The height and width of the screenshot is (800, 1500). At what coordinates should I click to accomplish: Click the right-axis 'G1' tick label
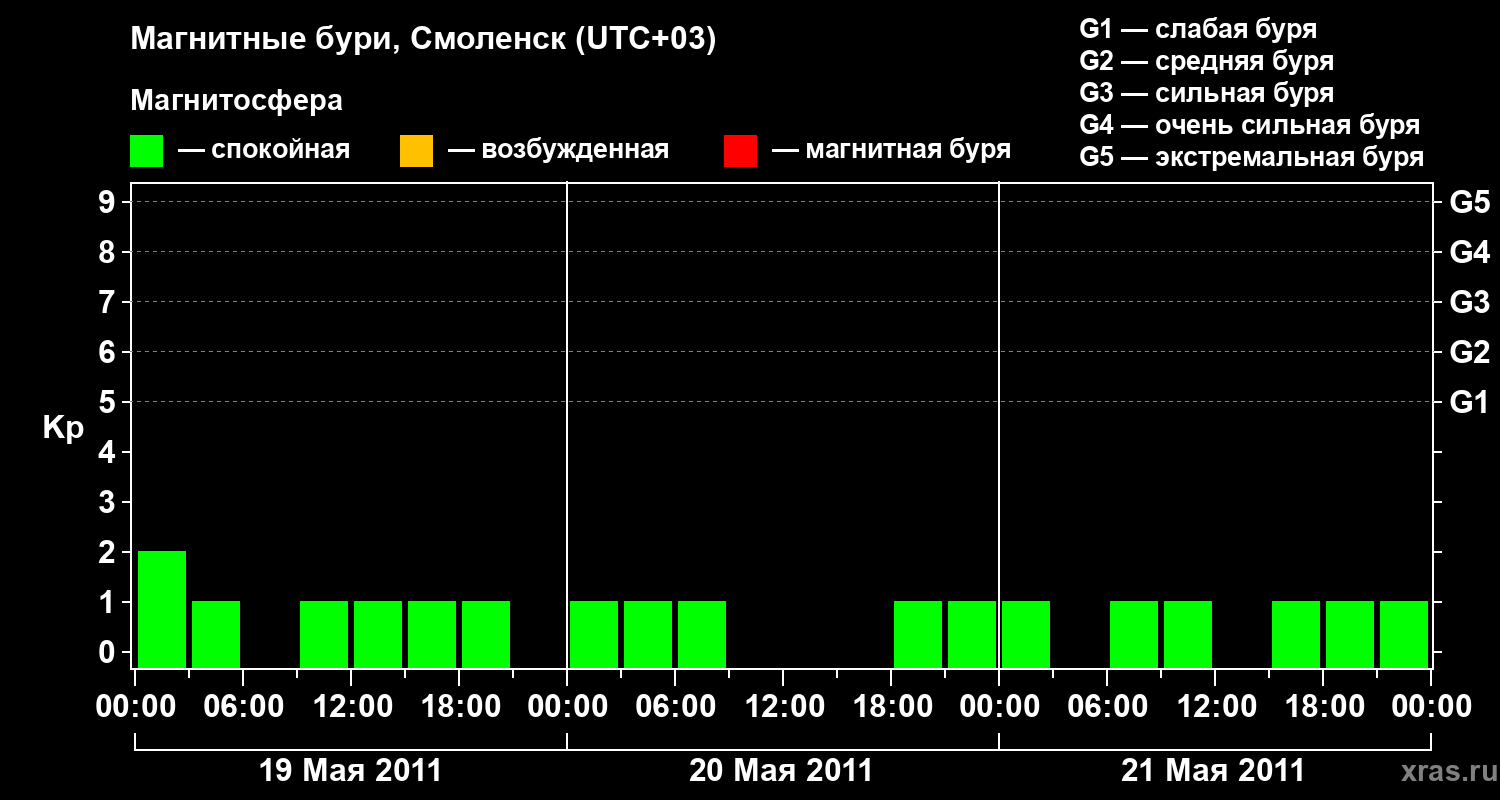[1470, 402]
